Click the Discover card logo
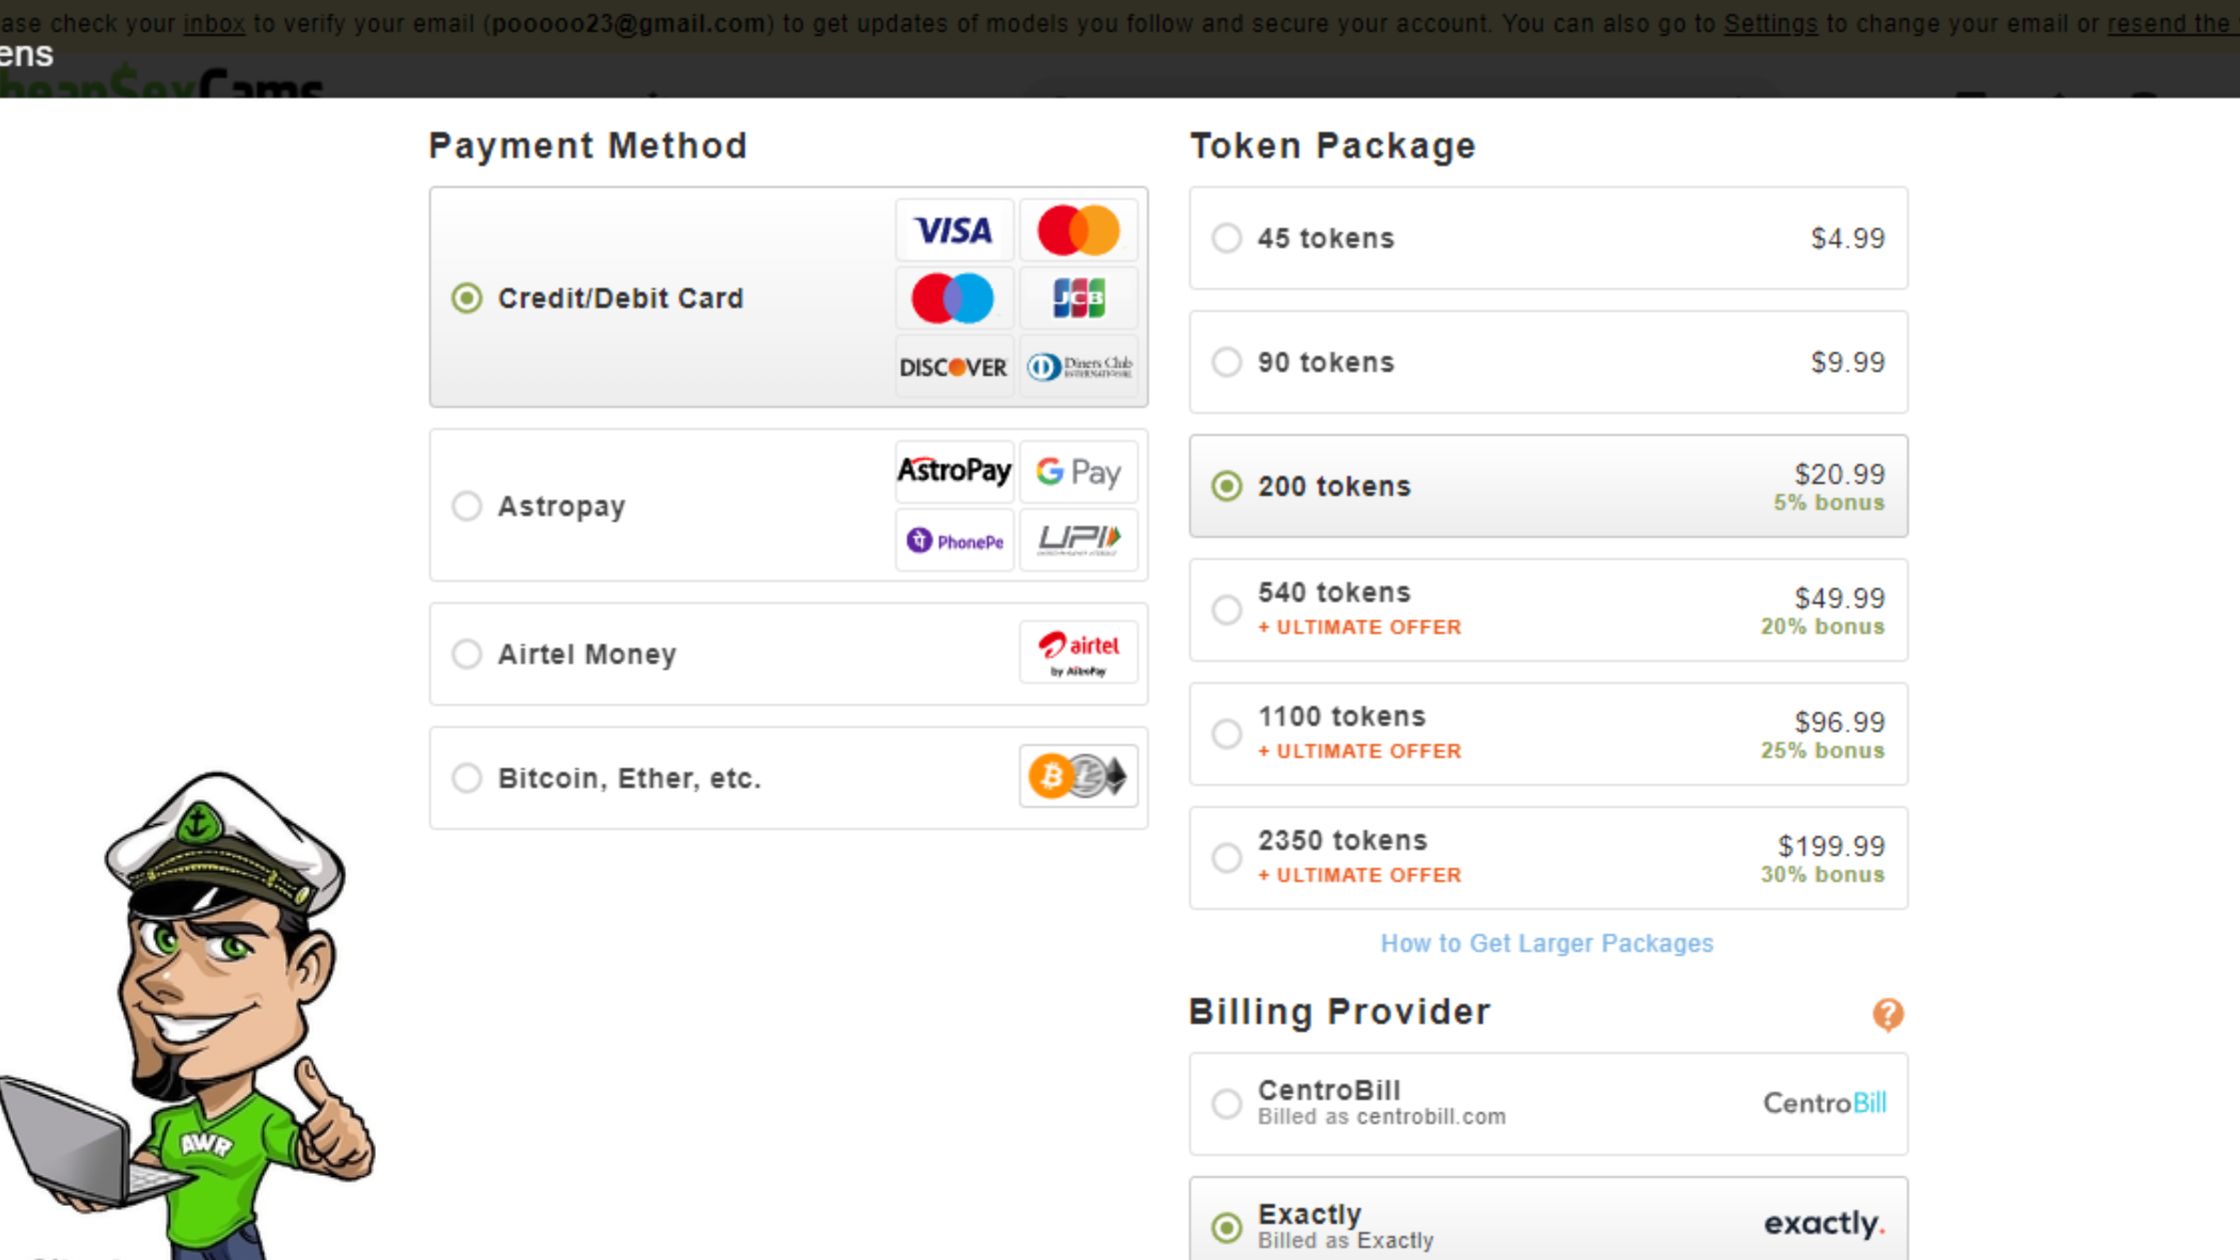 click(x=954, y=367)
